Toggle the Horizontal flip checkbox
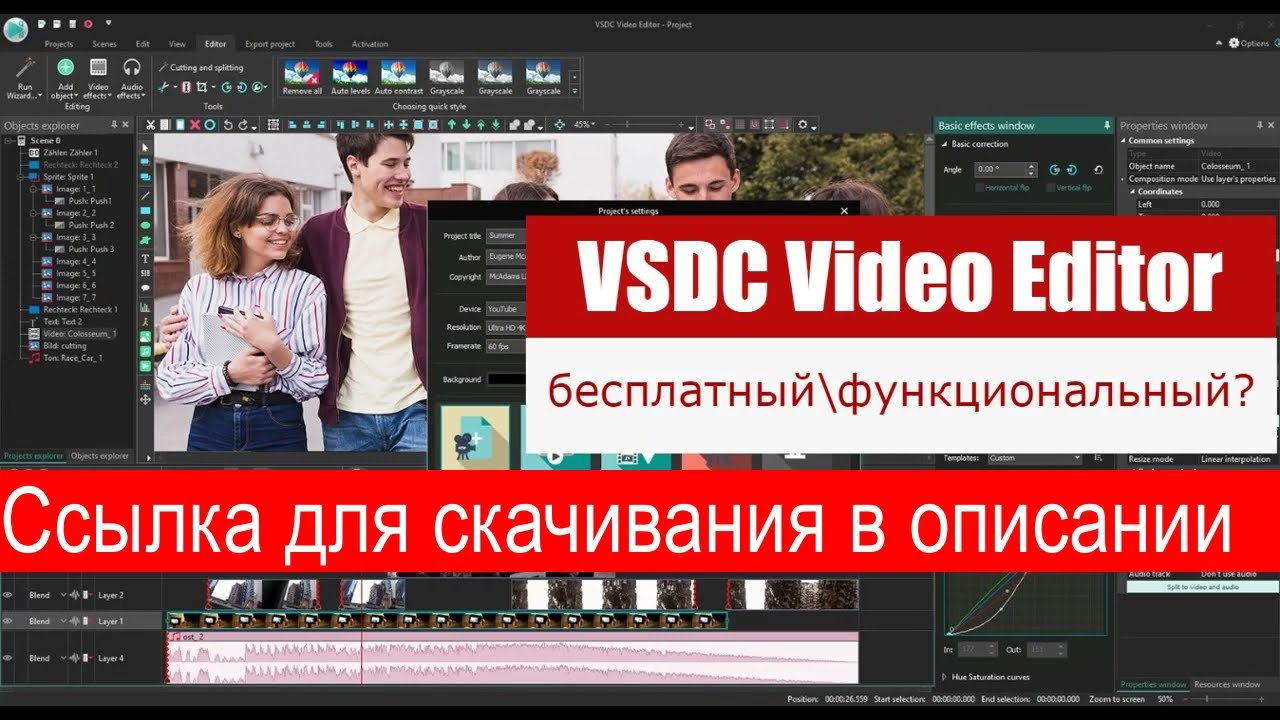Image resolution: width=1280 pixels, height=720 pixels. (979, 187)
